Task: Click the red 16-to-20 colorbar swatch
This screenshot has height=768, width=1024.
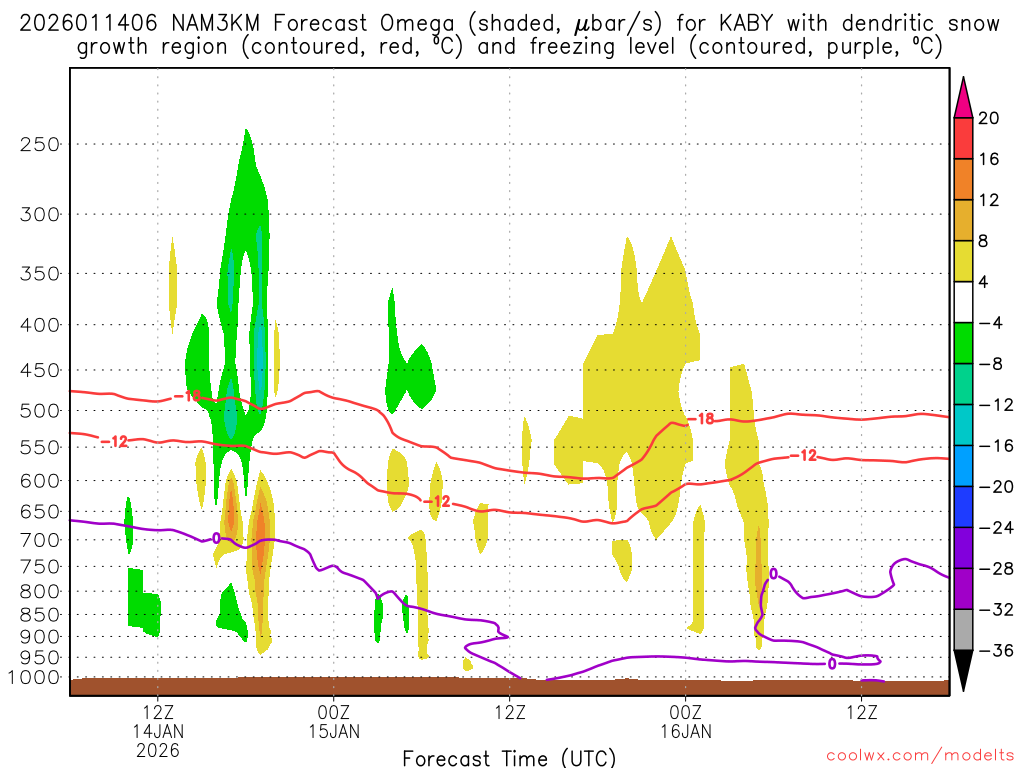Action: (963, 138)
